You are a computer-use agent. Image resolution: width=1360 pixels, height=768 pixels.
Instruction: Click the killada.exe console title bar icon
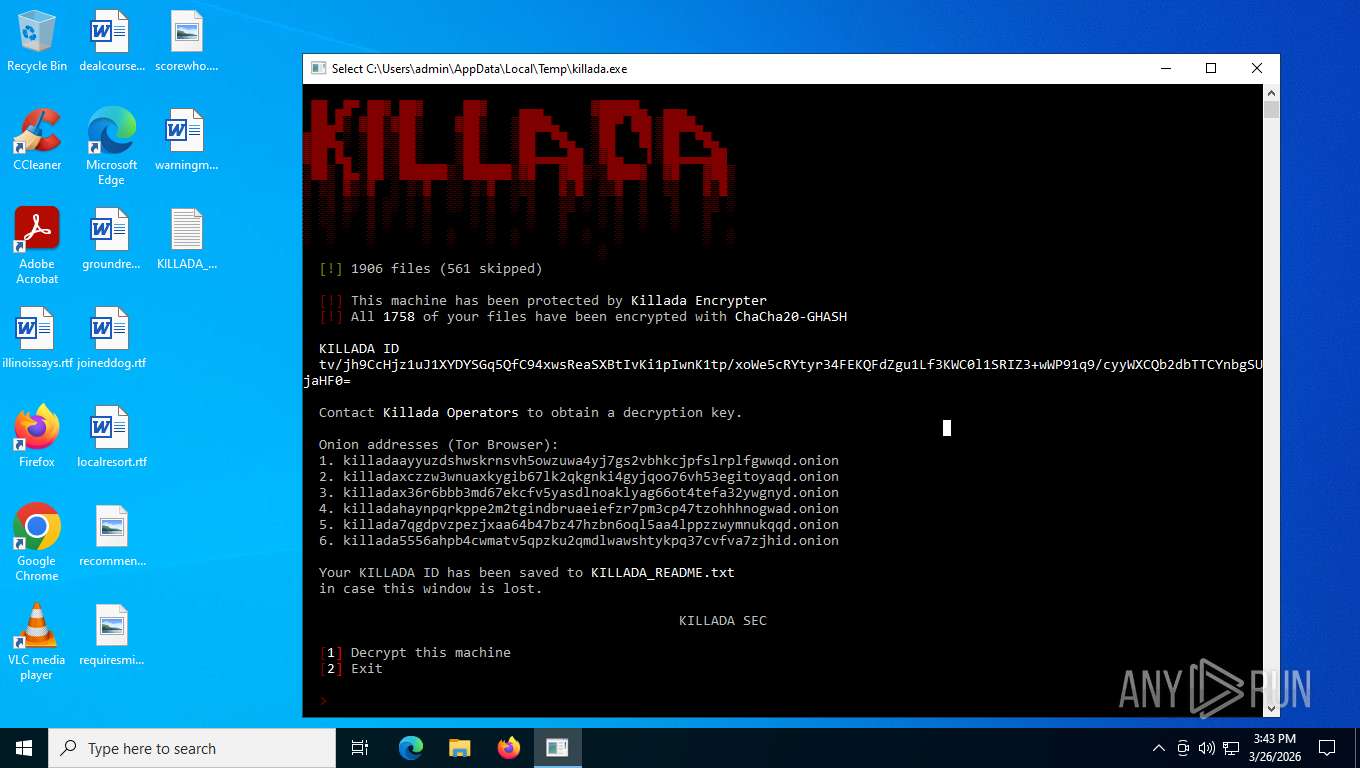pyautogui.click(x=318, y=69)
